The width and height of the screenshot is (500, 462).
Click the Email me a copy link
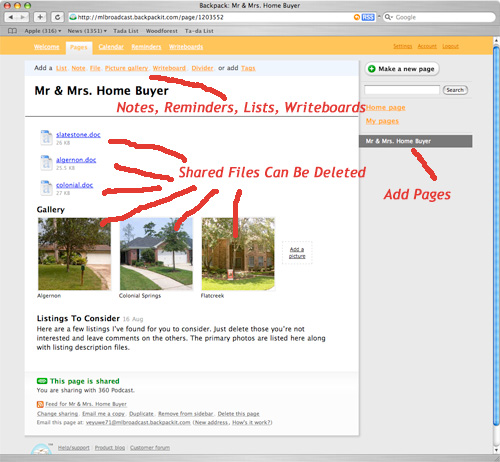[x=103, y=413]
